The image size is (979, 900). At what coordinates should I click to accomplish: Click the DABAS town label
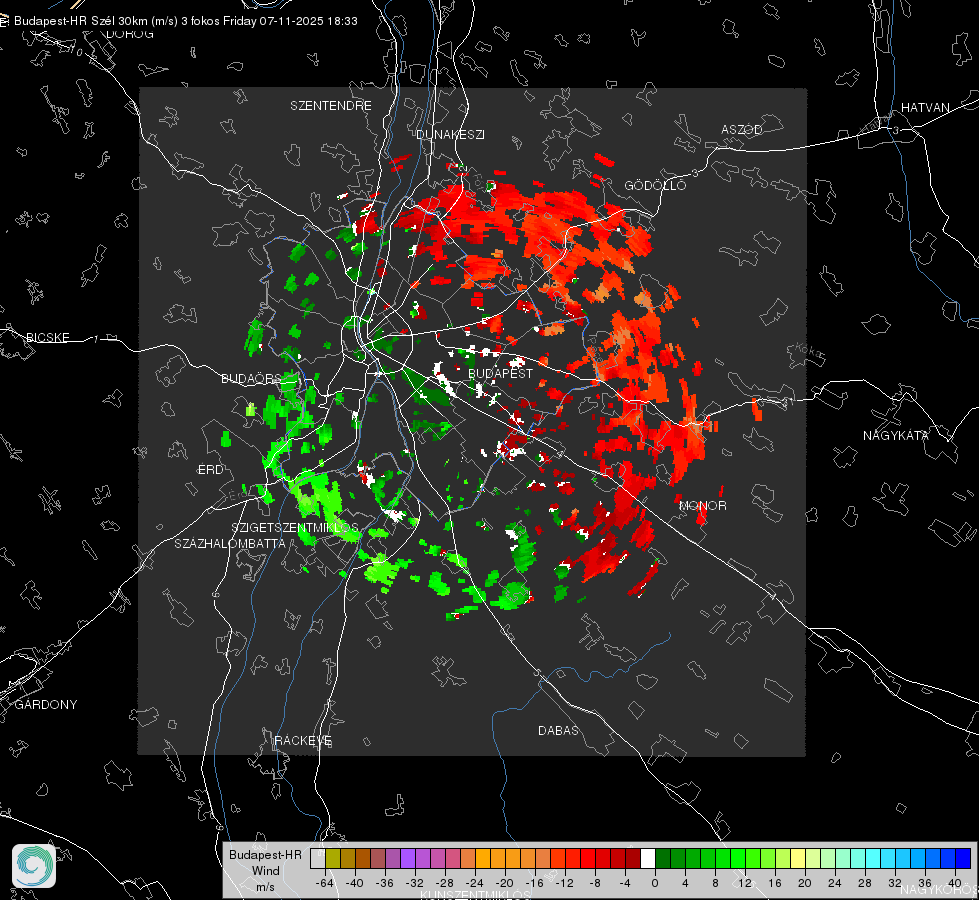[558, 731]
